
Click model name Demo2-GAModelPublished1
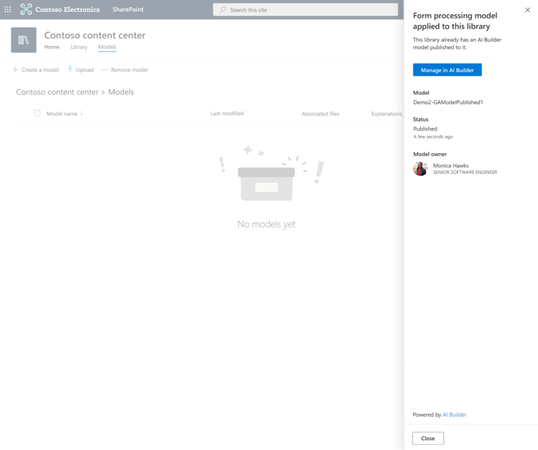[x=448, y=102]
